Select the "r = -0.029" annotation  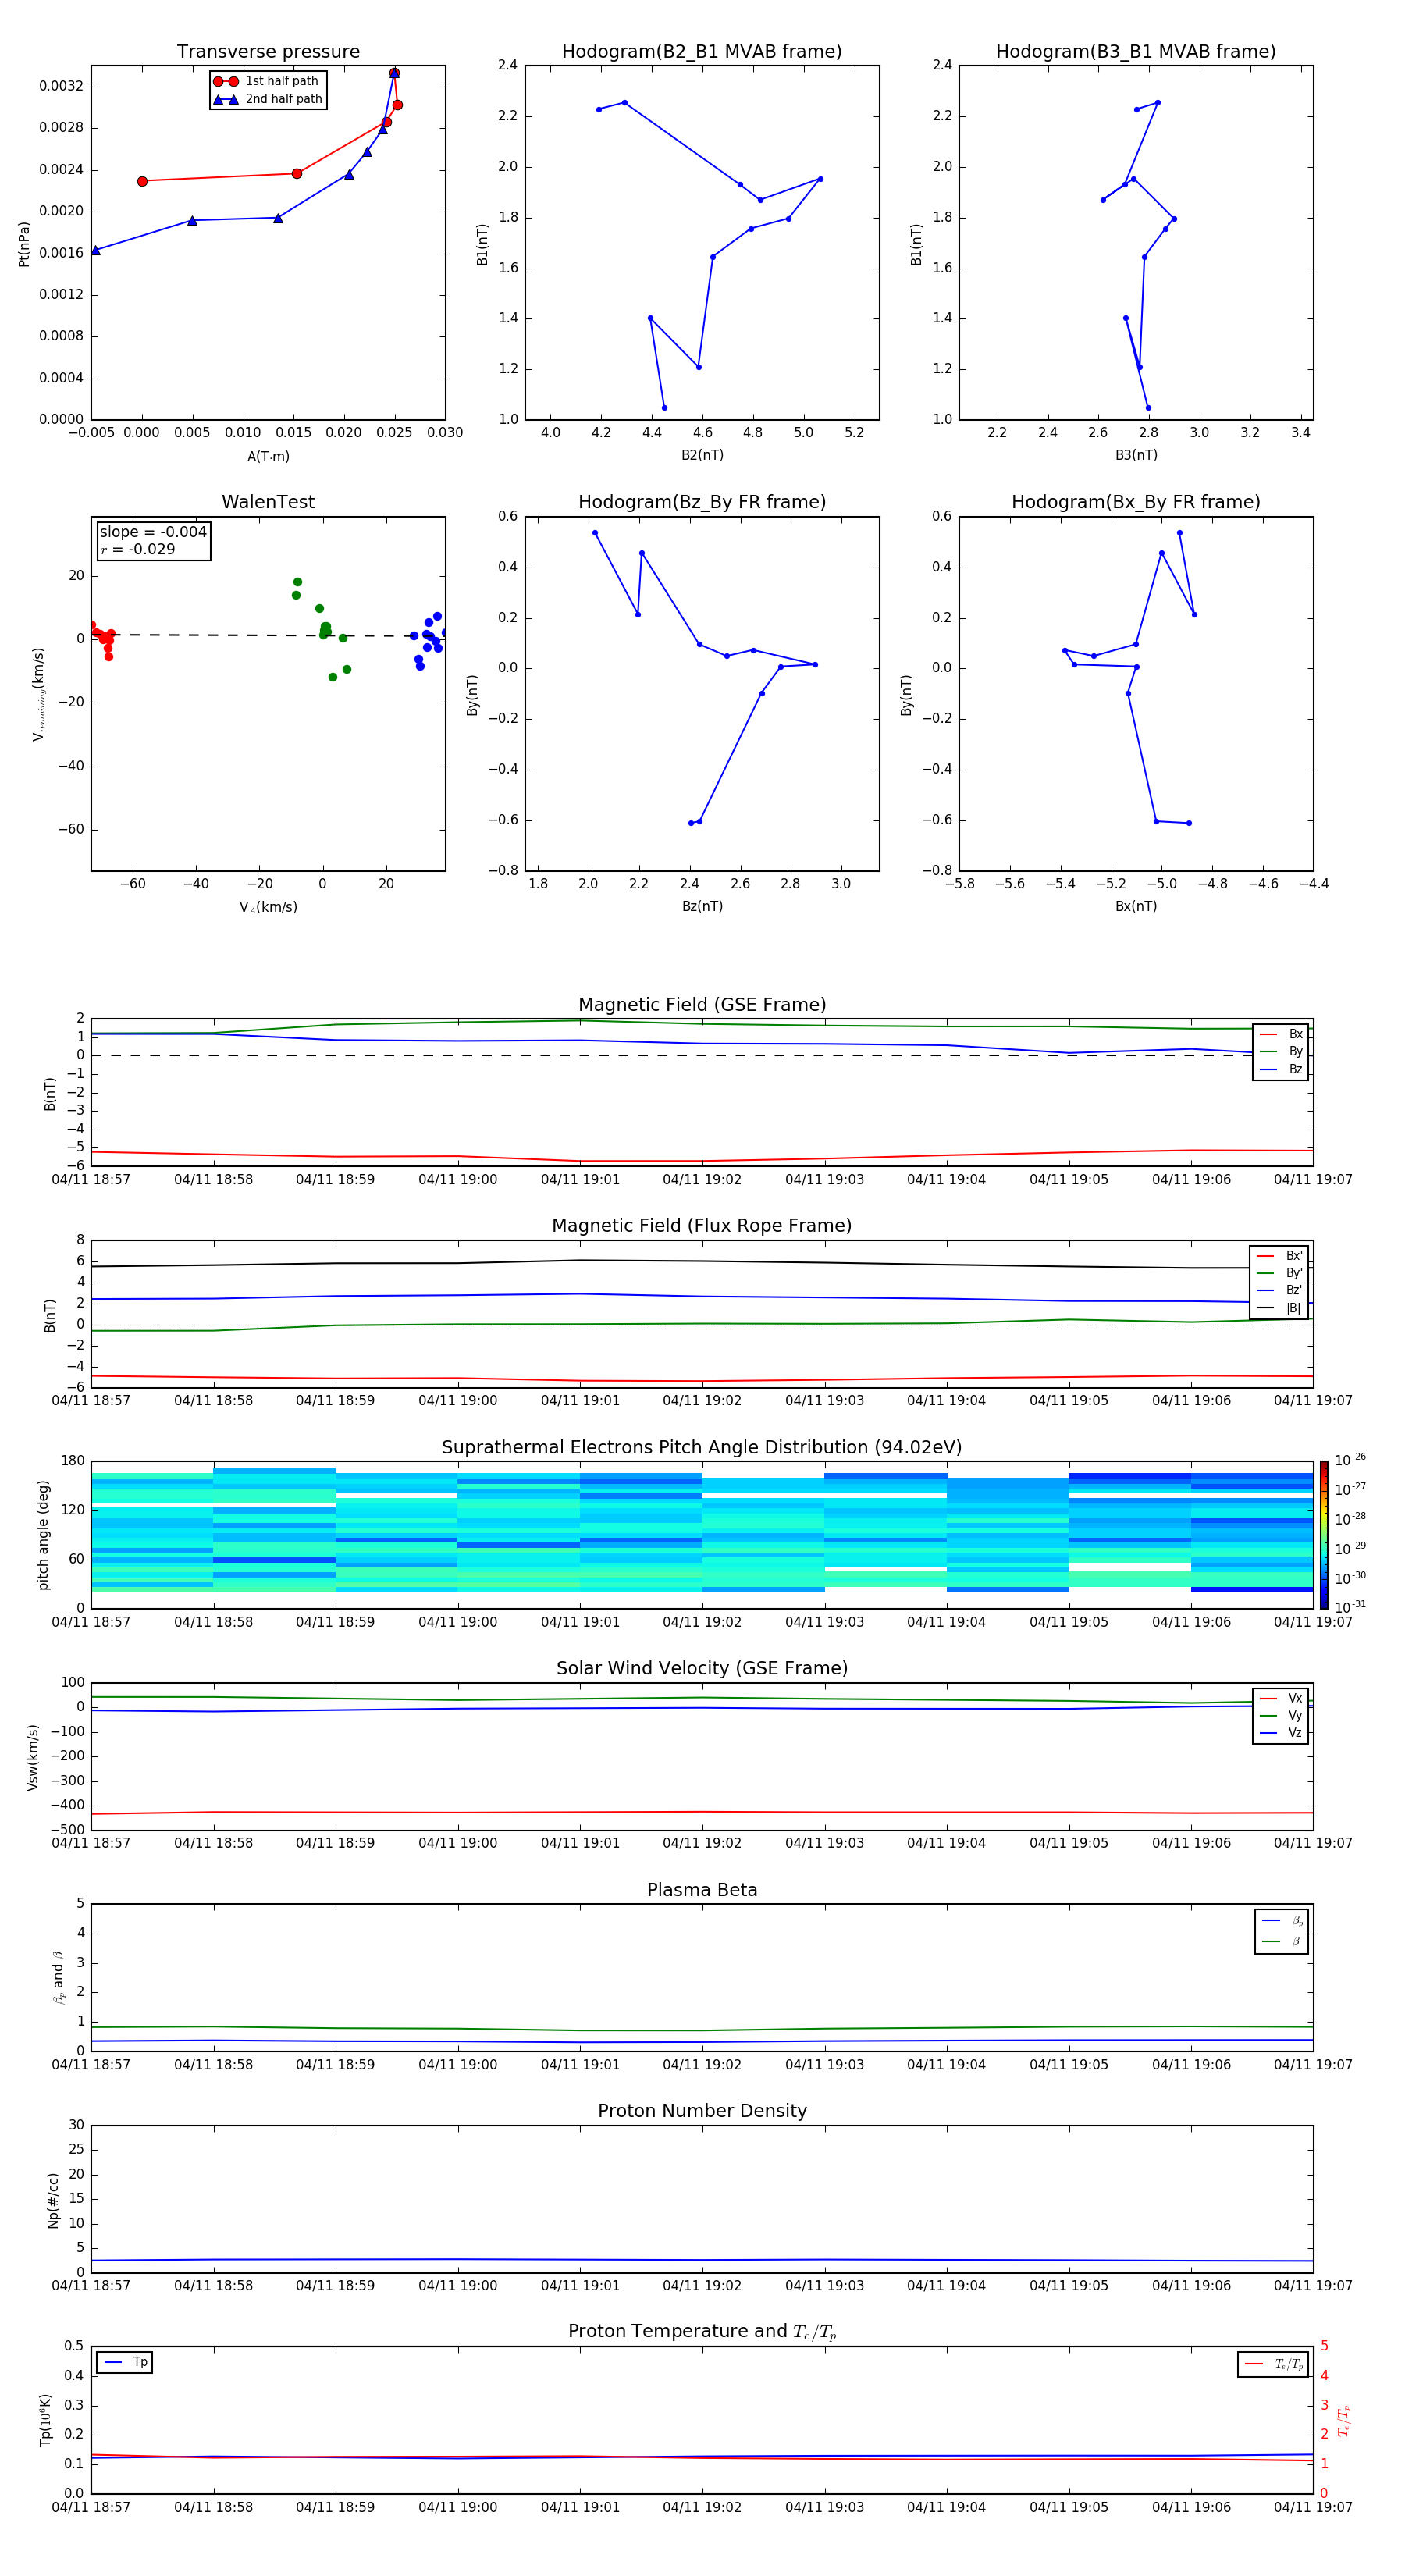coord(138,549)
